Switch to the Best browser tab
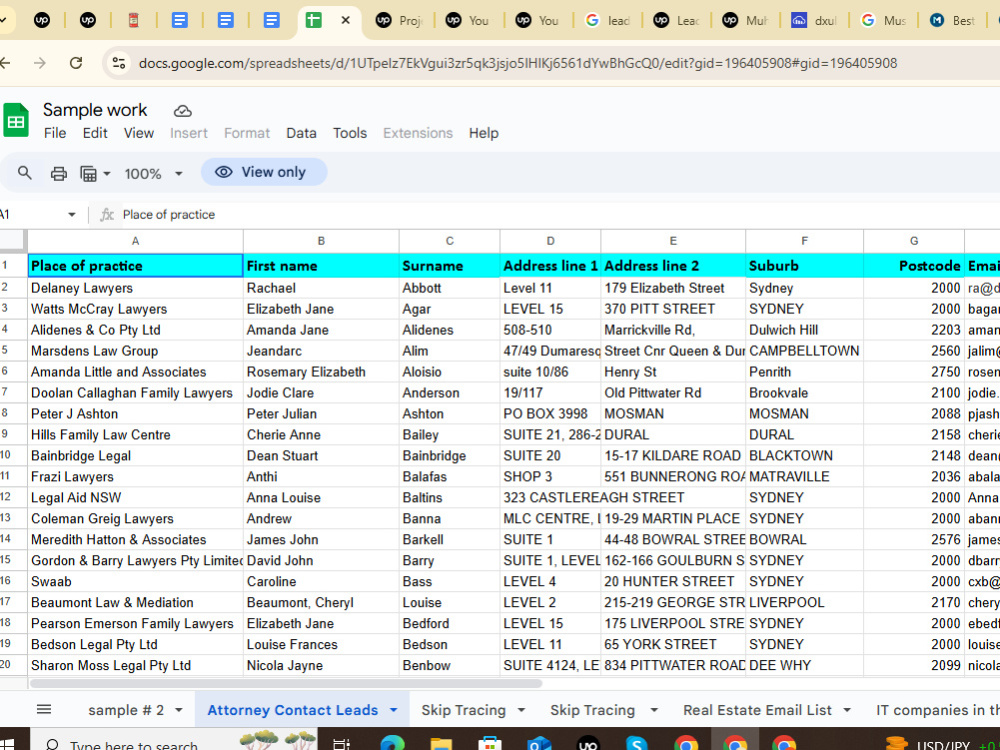 952,20
